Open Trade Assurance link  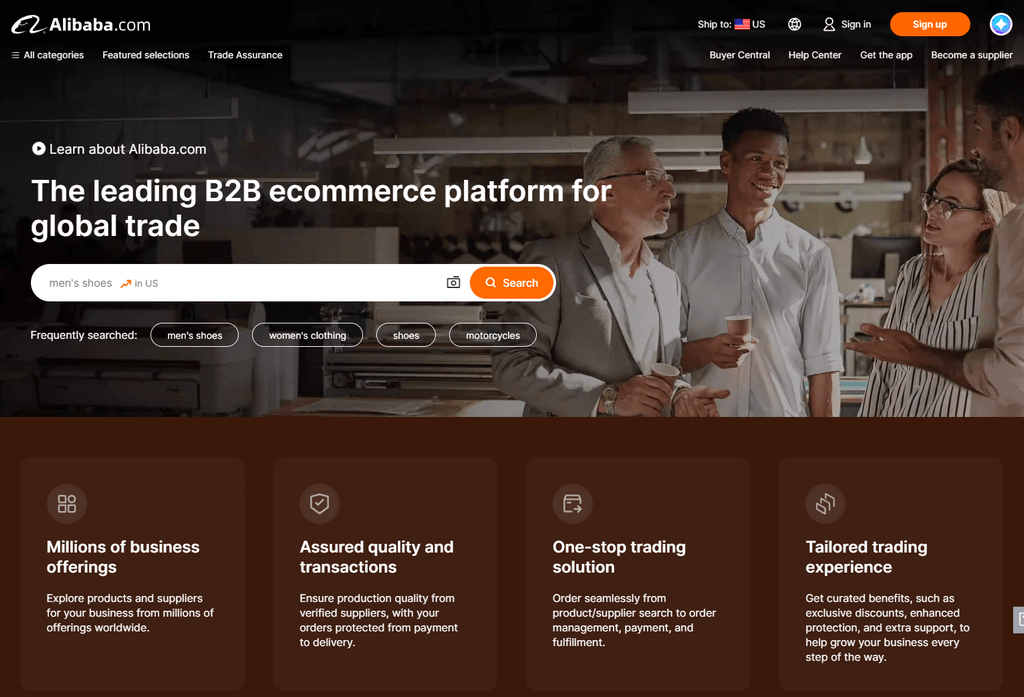[245, 55]
